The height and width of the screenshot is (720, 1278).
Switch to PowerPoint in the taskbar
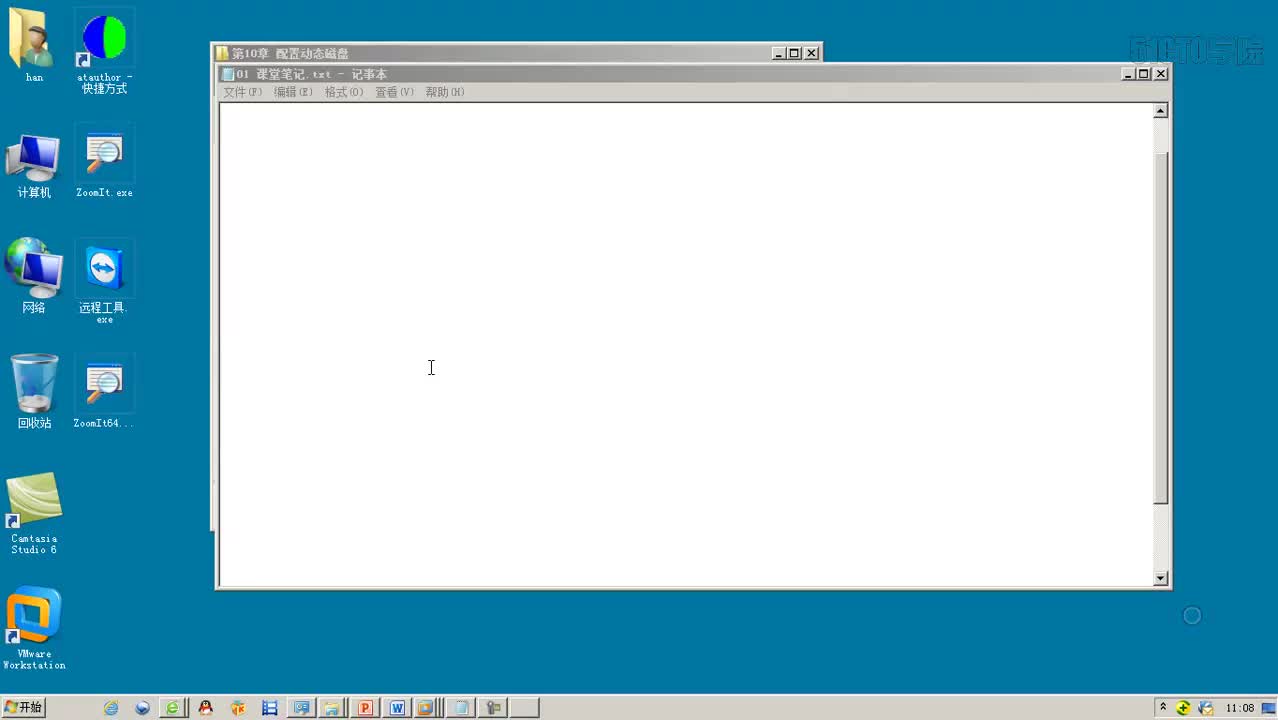(365, 708)
